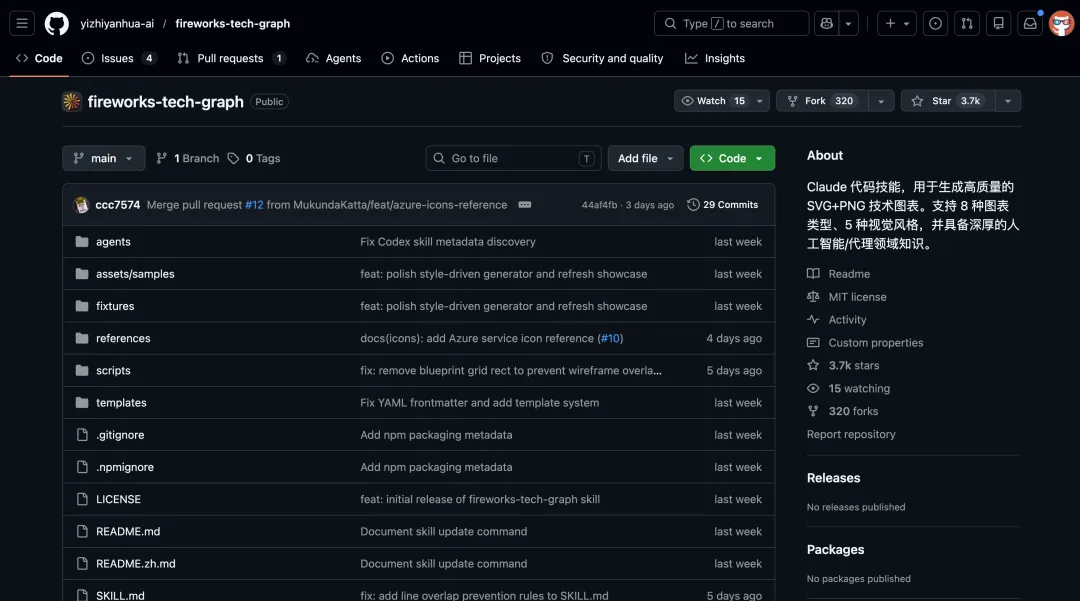
Task: Open the notifications inbox icon
Action: click(1029, 23)
